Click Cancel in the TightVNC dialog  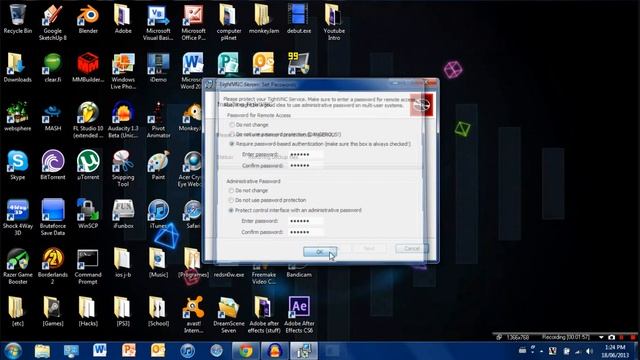tap(412, 249)
